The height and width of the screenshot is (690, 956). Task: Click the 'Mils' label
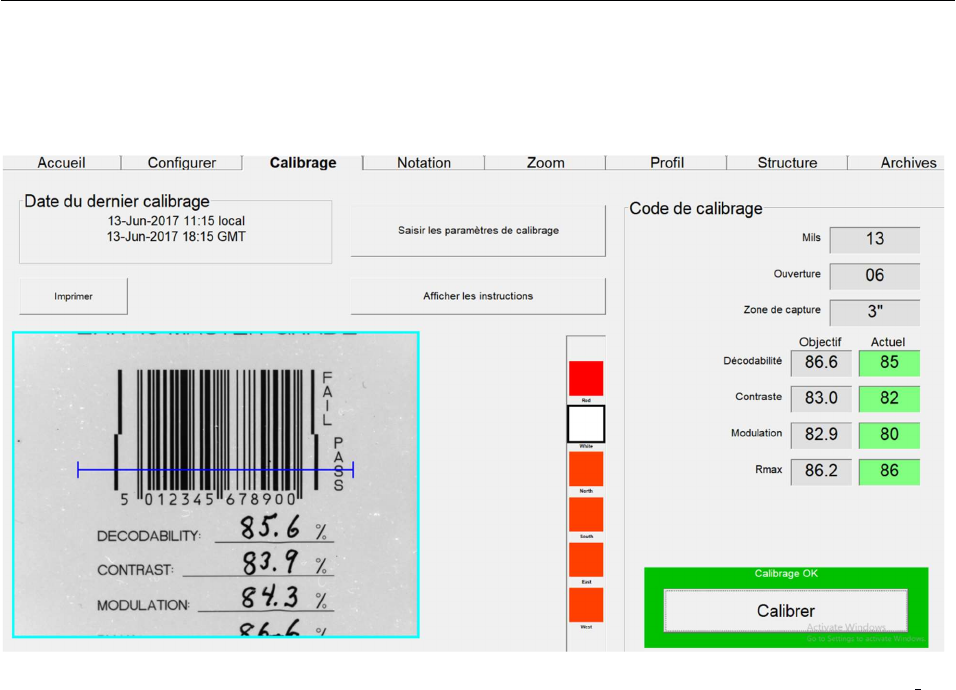[x=811, y=238]
